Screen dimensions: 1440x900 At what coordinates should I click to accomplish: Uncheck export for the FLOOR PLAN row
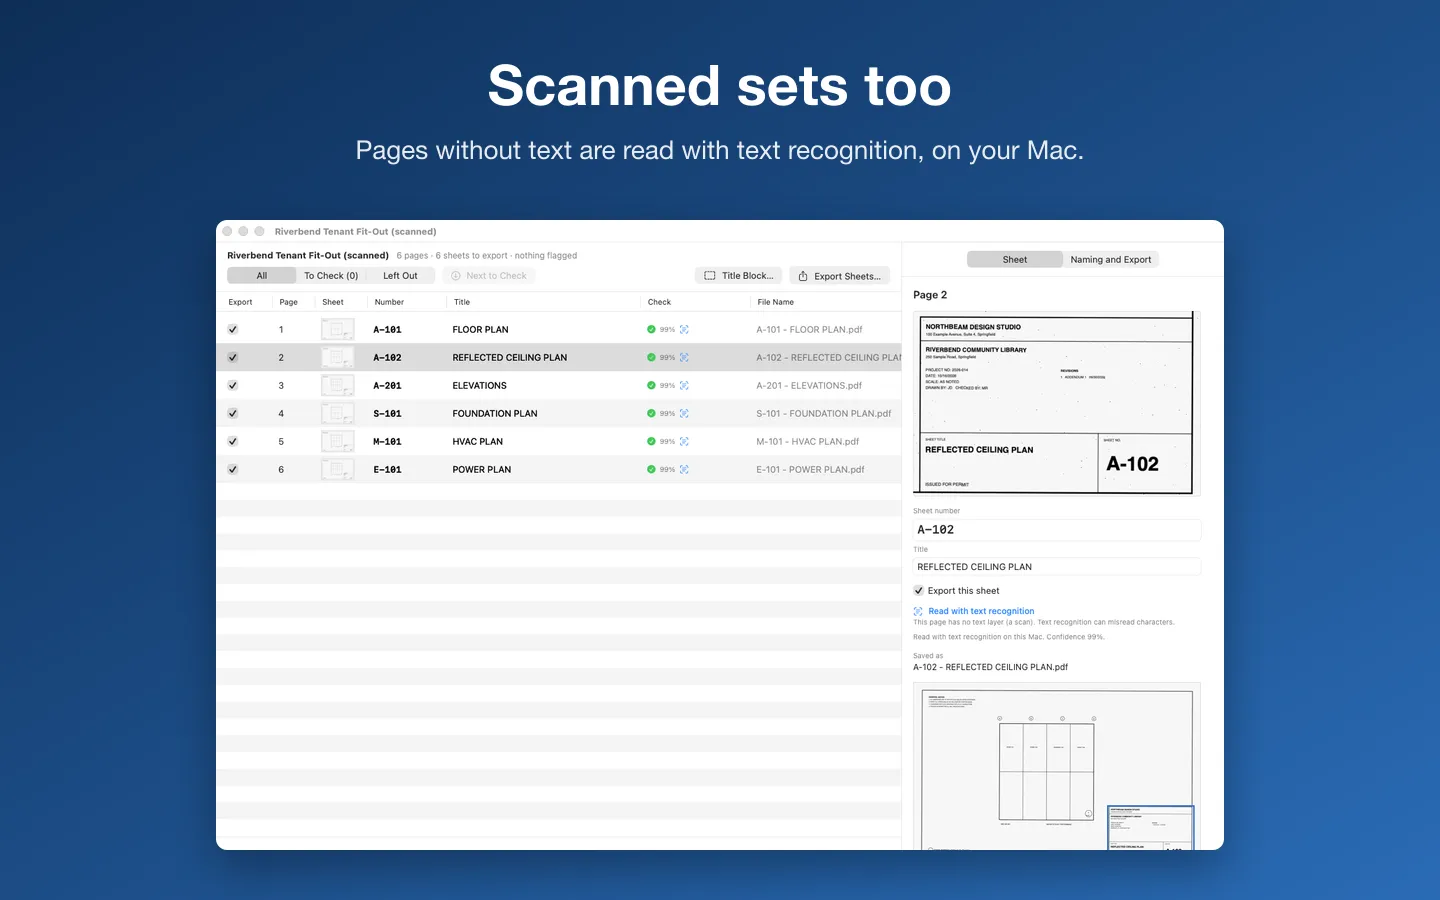[x=233, y=329]
